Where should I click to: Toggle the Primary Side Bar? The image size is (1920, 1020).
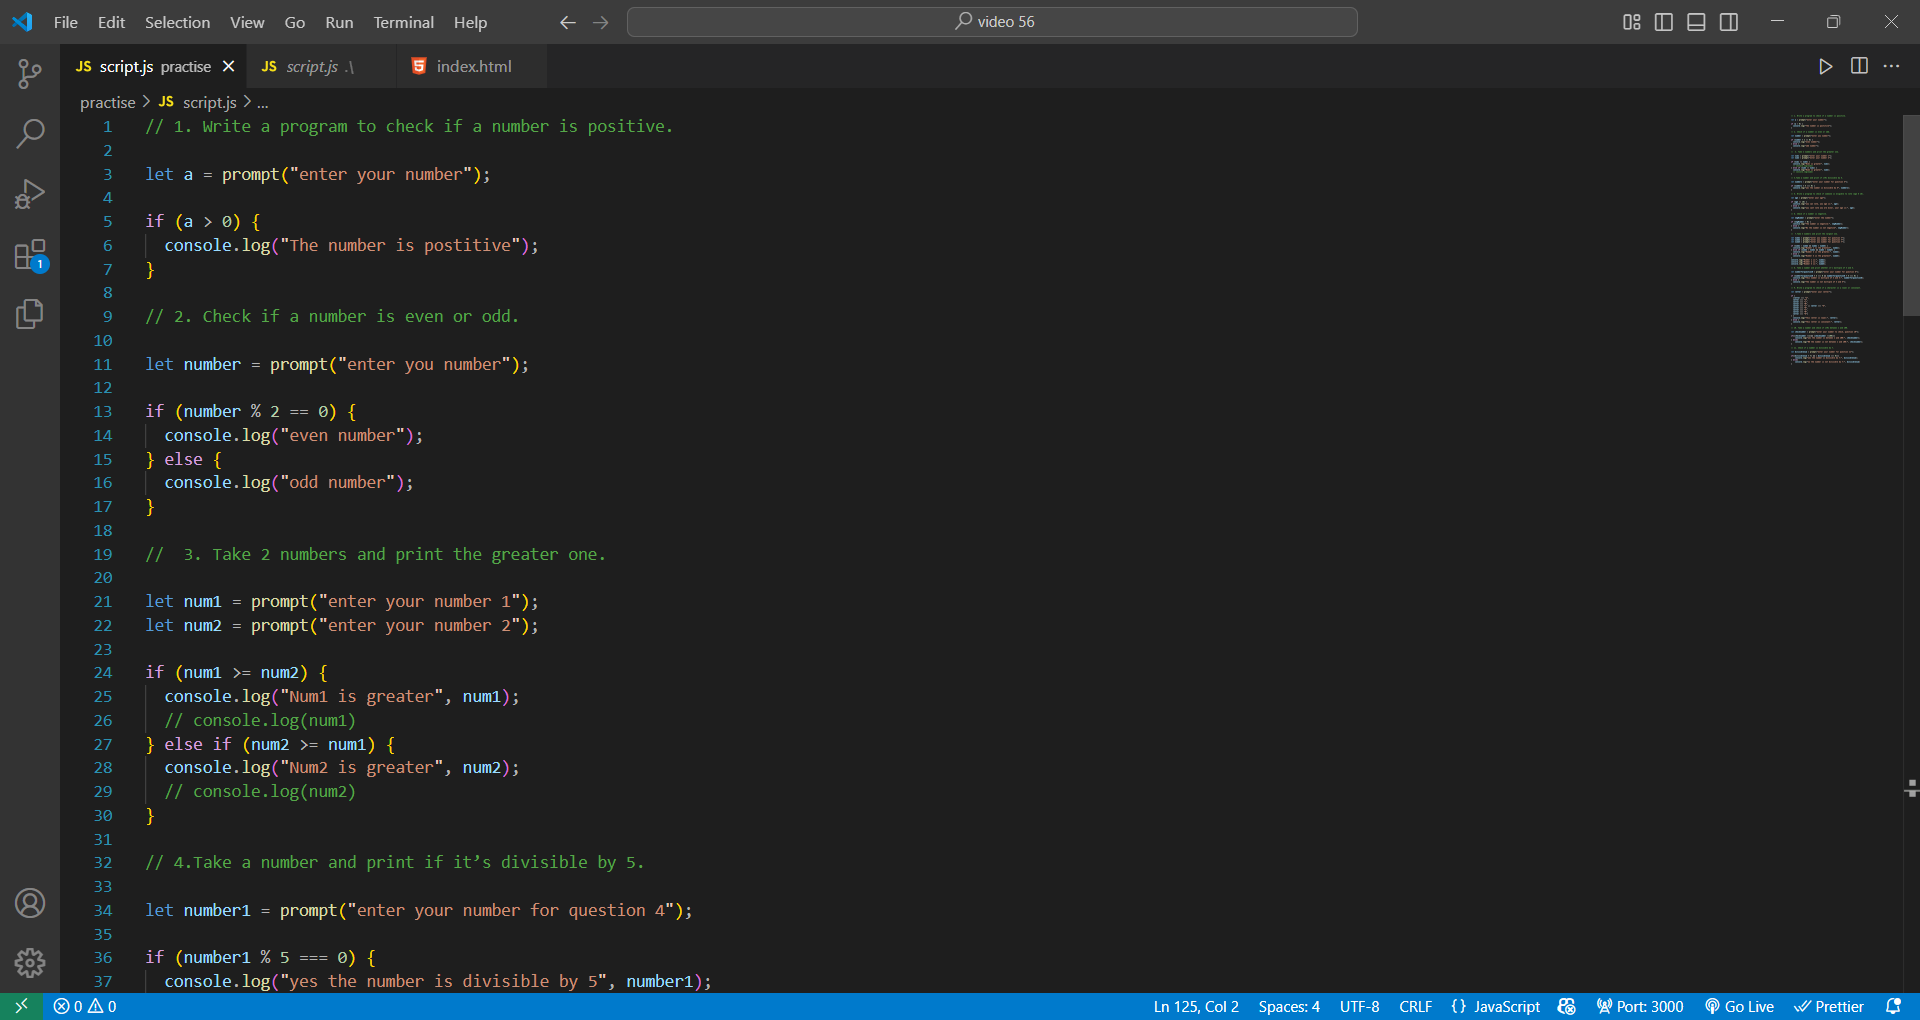1664,22
